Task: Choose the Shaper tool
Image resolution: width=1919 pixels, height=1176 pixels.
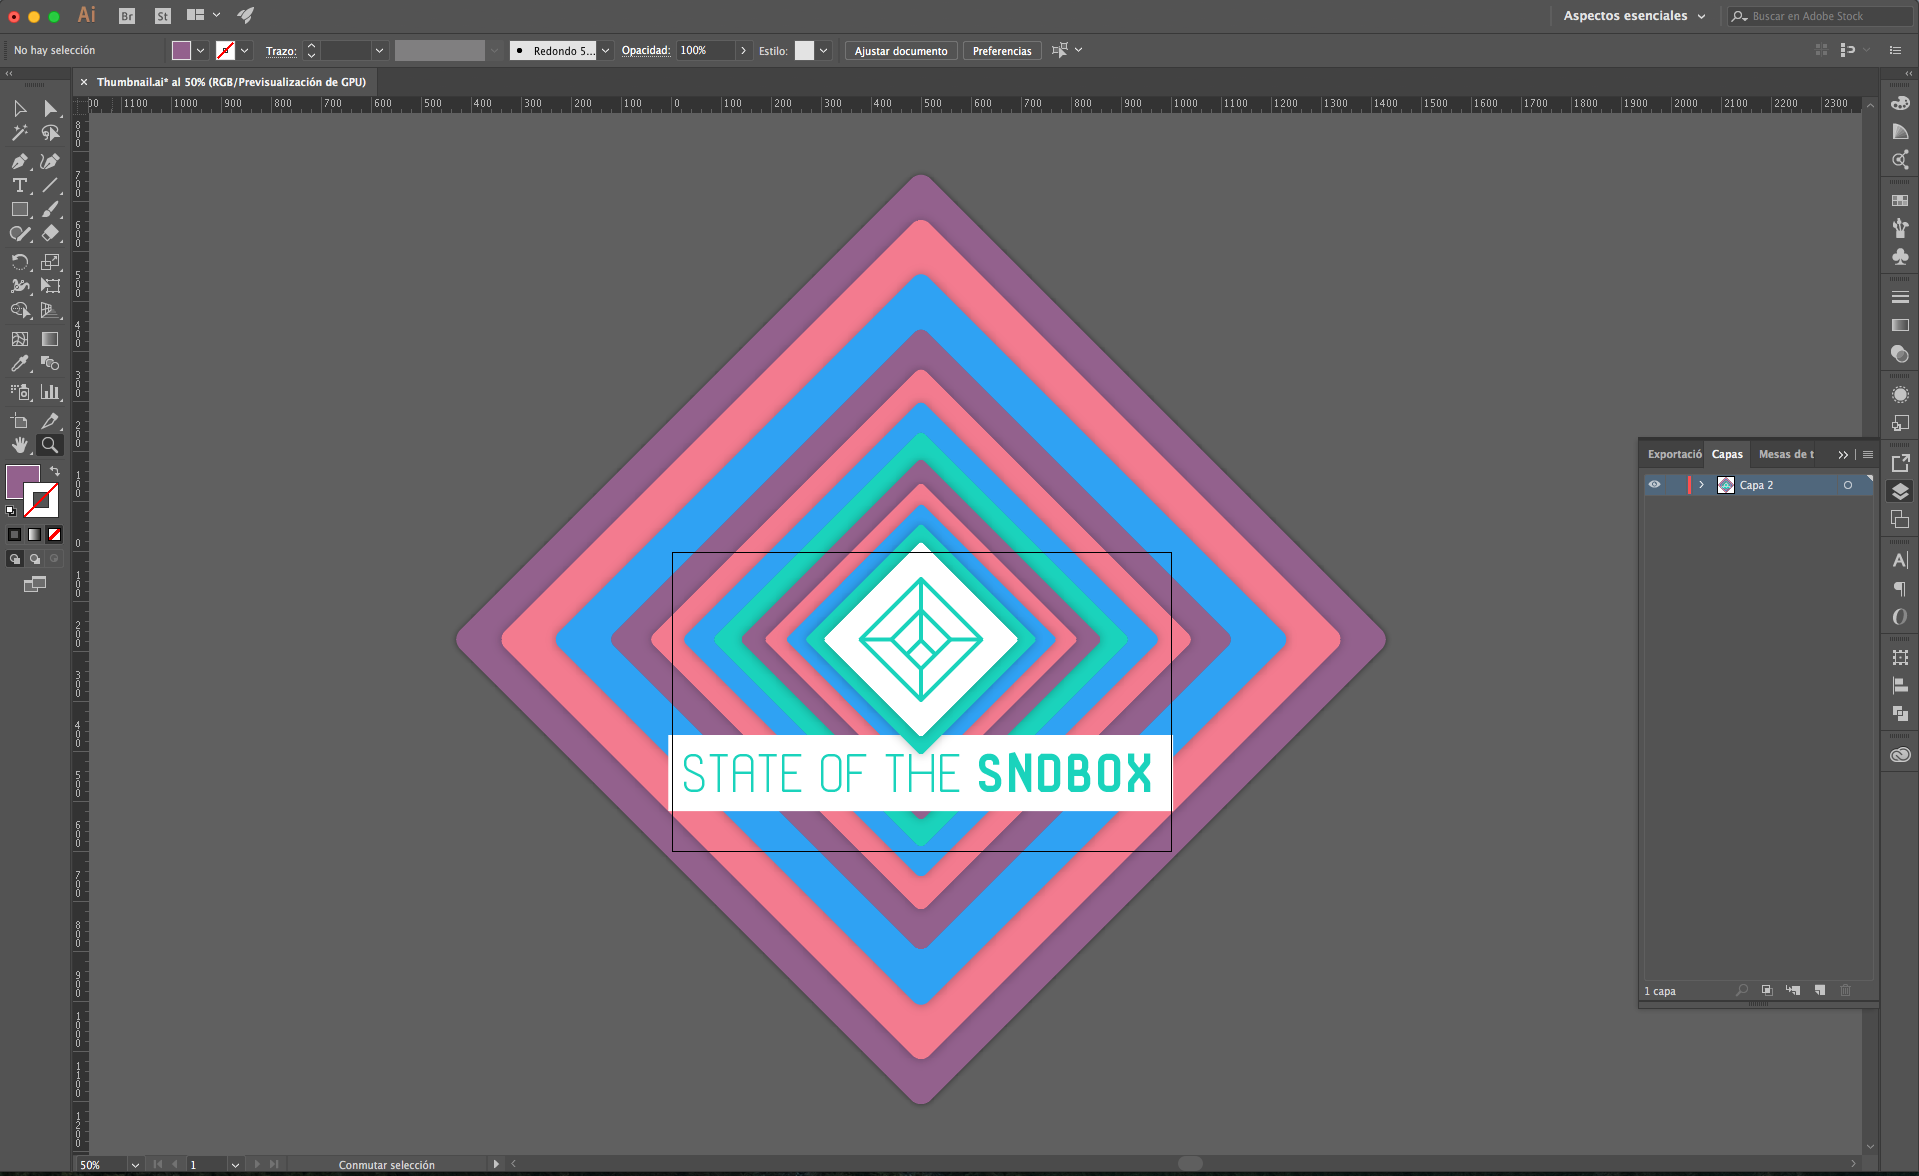Action: click(x=19, y=233)
